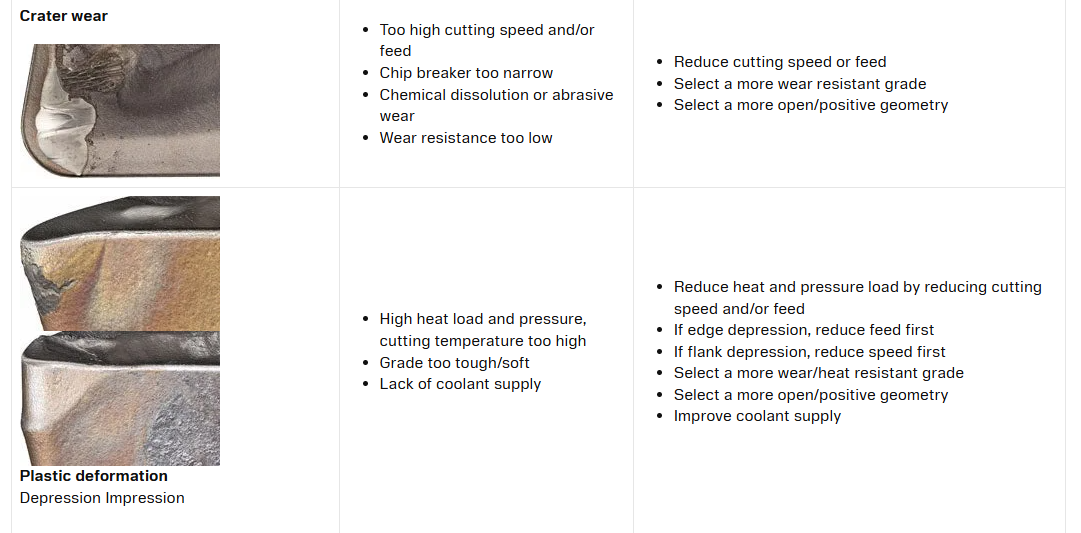Click 'Reduce cutting speed or feed' remedy
Viewport: 1081px width, 533px height.
click(x=780, y=62)
